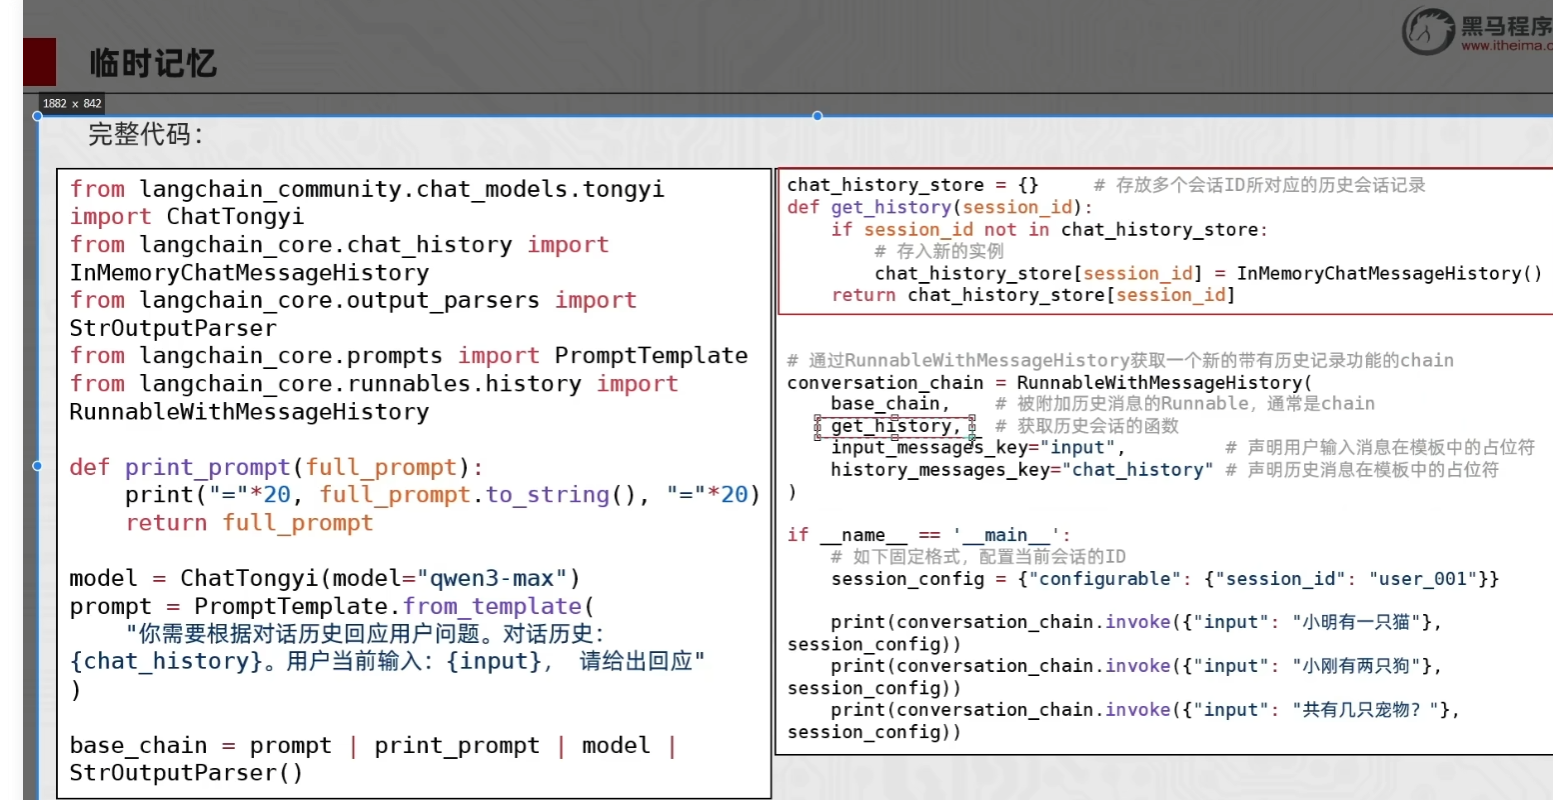The width and height of the screenshot is (1553, 800).
Task: Click the slide title 临时记忆
Action: (x=152, y=64)
